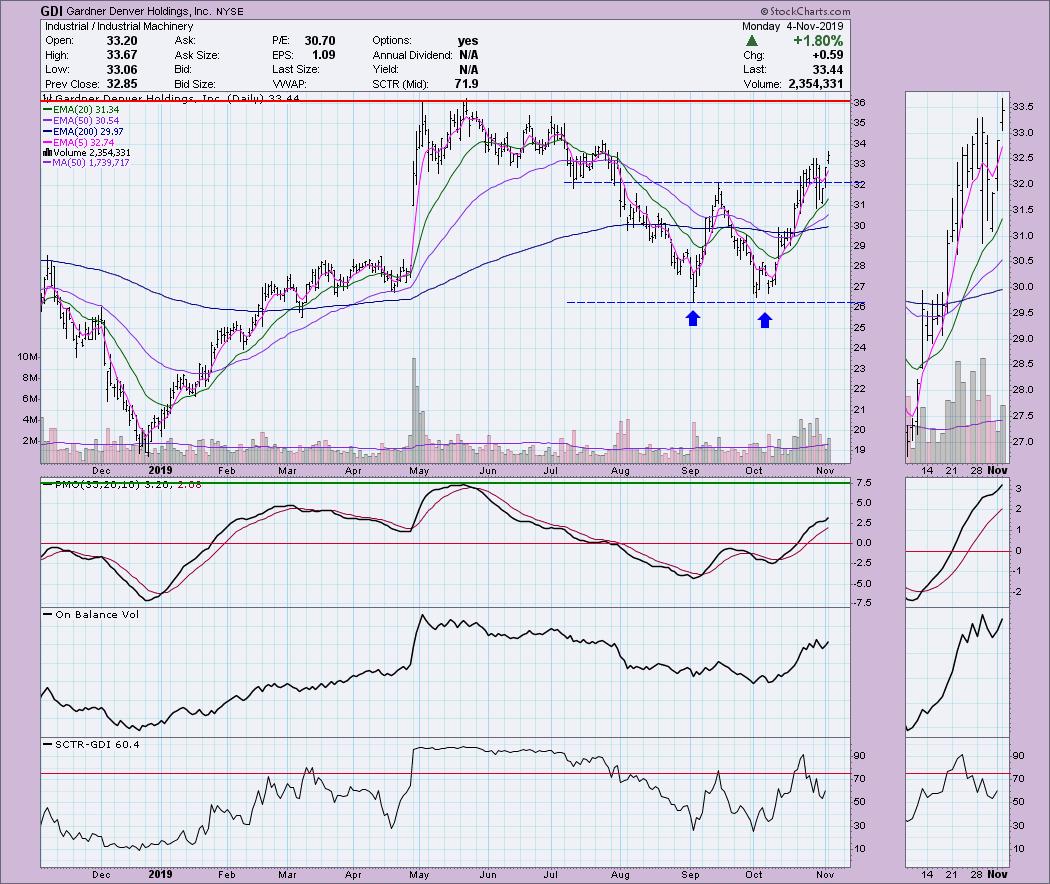Image resolution: width=1050 pixels, height=884 pixels.
Task: Select the percent change +1.80%
Action: [x=818, y=41]
